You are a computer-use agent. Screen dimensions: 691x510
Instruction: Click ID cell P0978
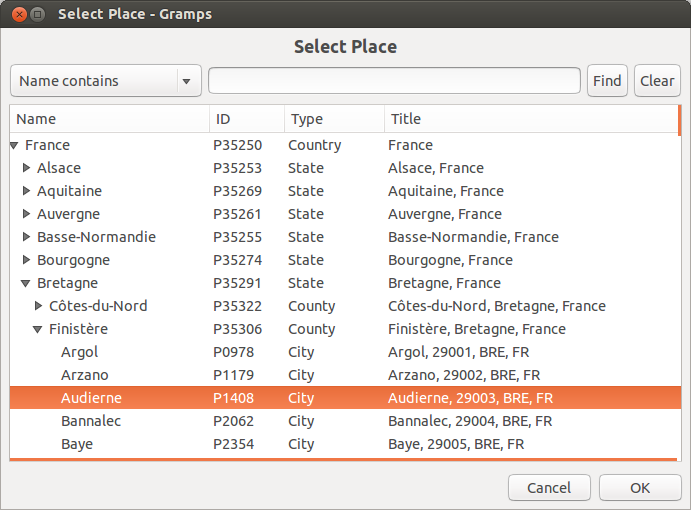pyautogui.click(x=234, y=352)
